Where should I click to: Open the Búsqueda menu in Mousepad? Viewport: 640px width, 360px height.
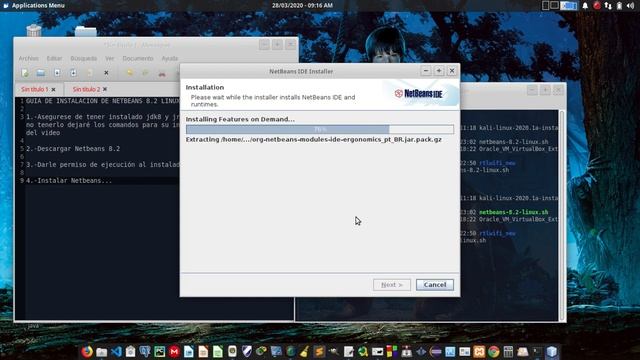coord(84,58)
